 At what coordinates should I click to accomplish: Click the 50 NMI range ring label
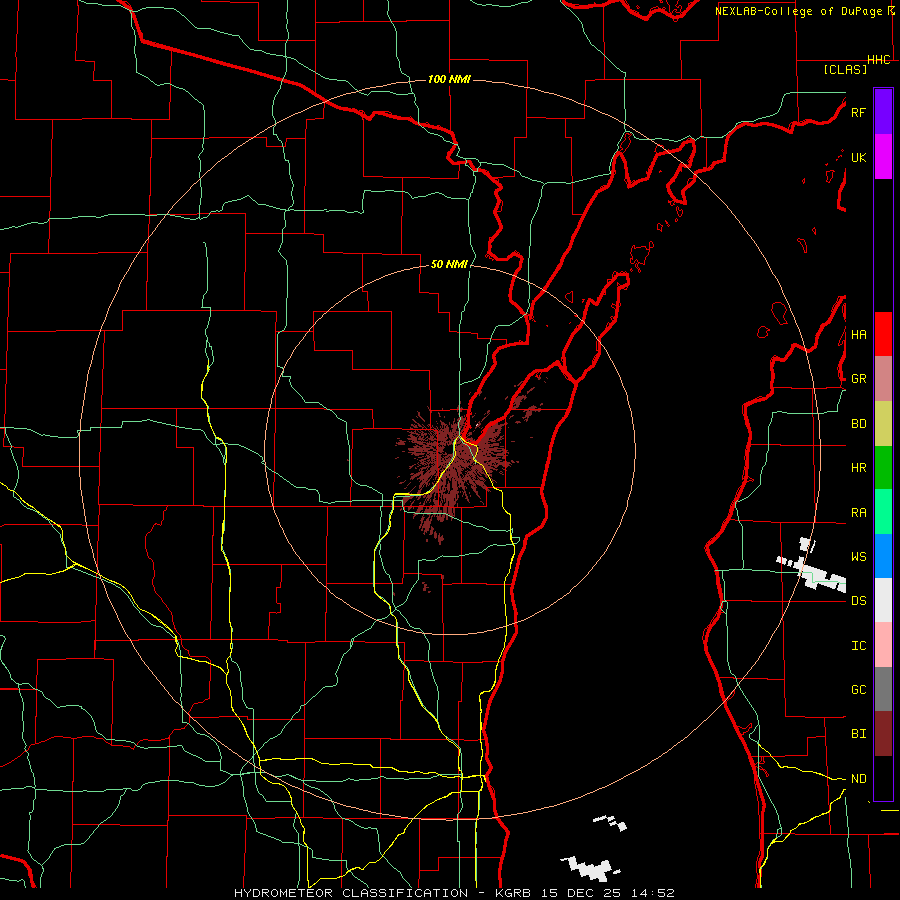point(449,264)
